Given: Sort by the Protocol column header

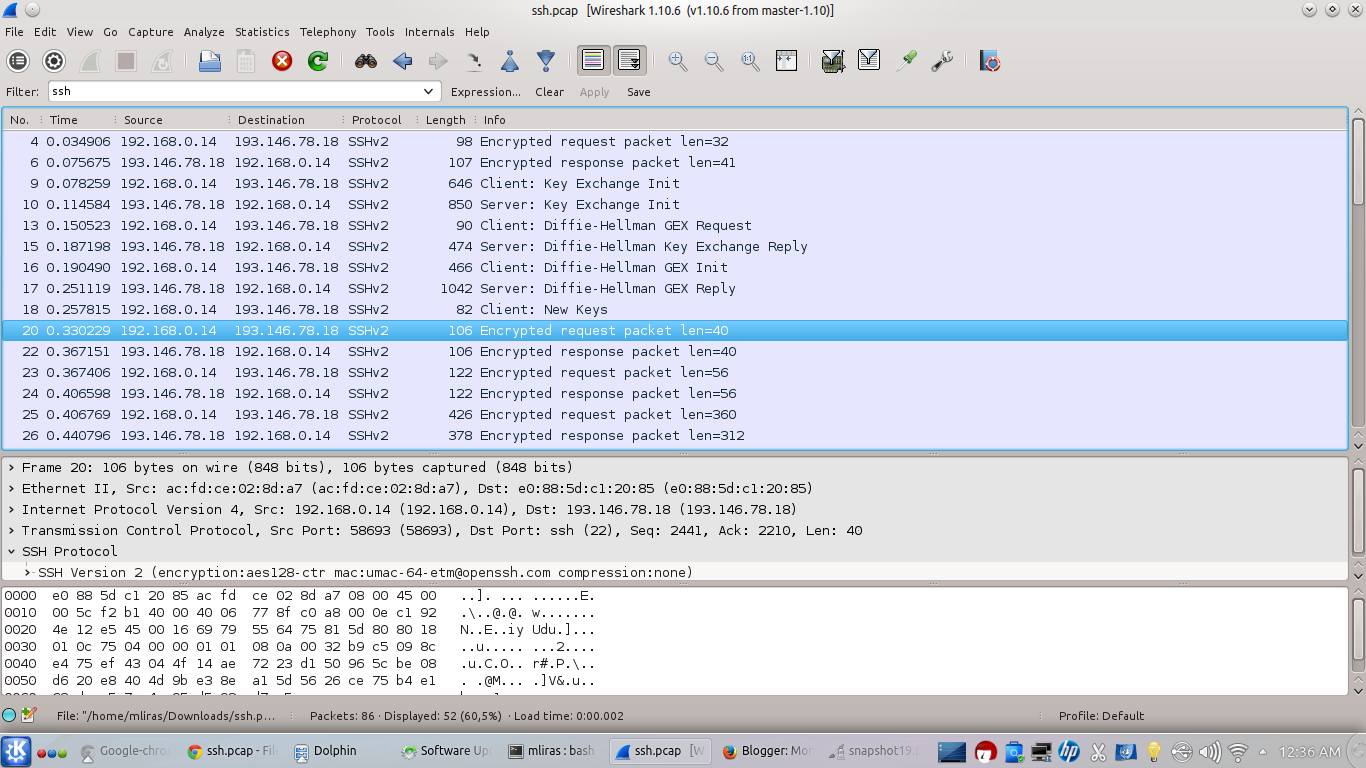Looking at the screenshot, I should pos(379,120).
